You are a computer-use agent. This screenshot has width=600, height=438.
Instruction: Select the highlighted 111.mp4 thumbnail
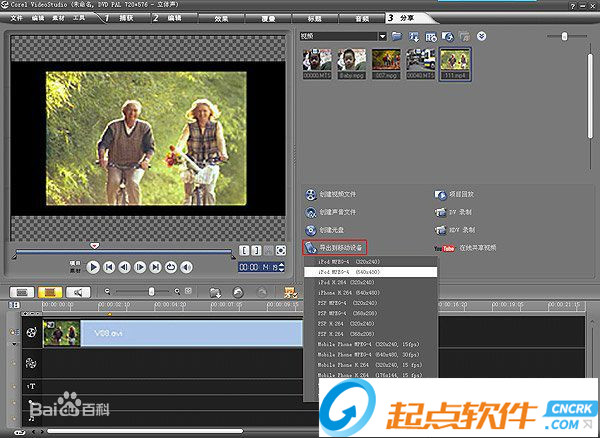[455, 64]
